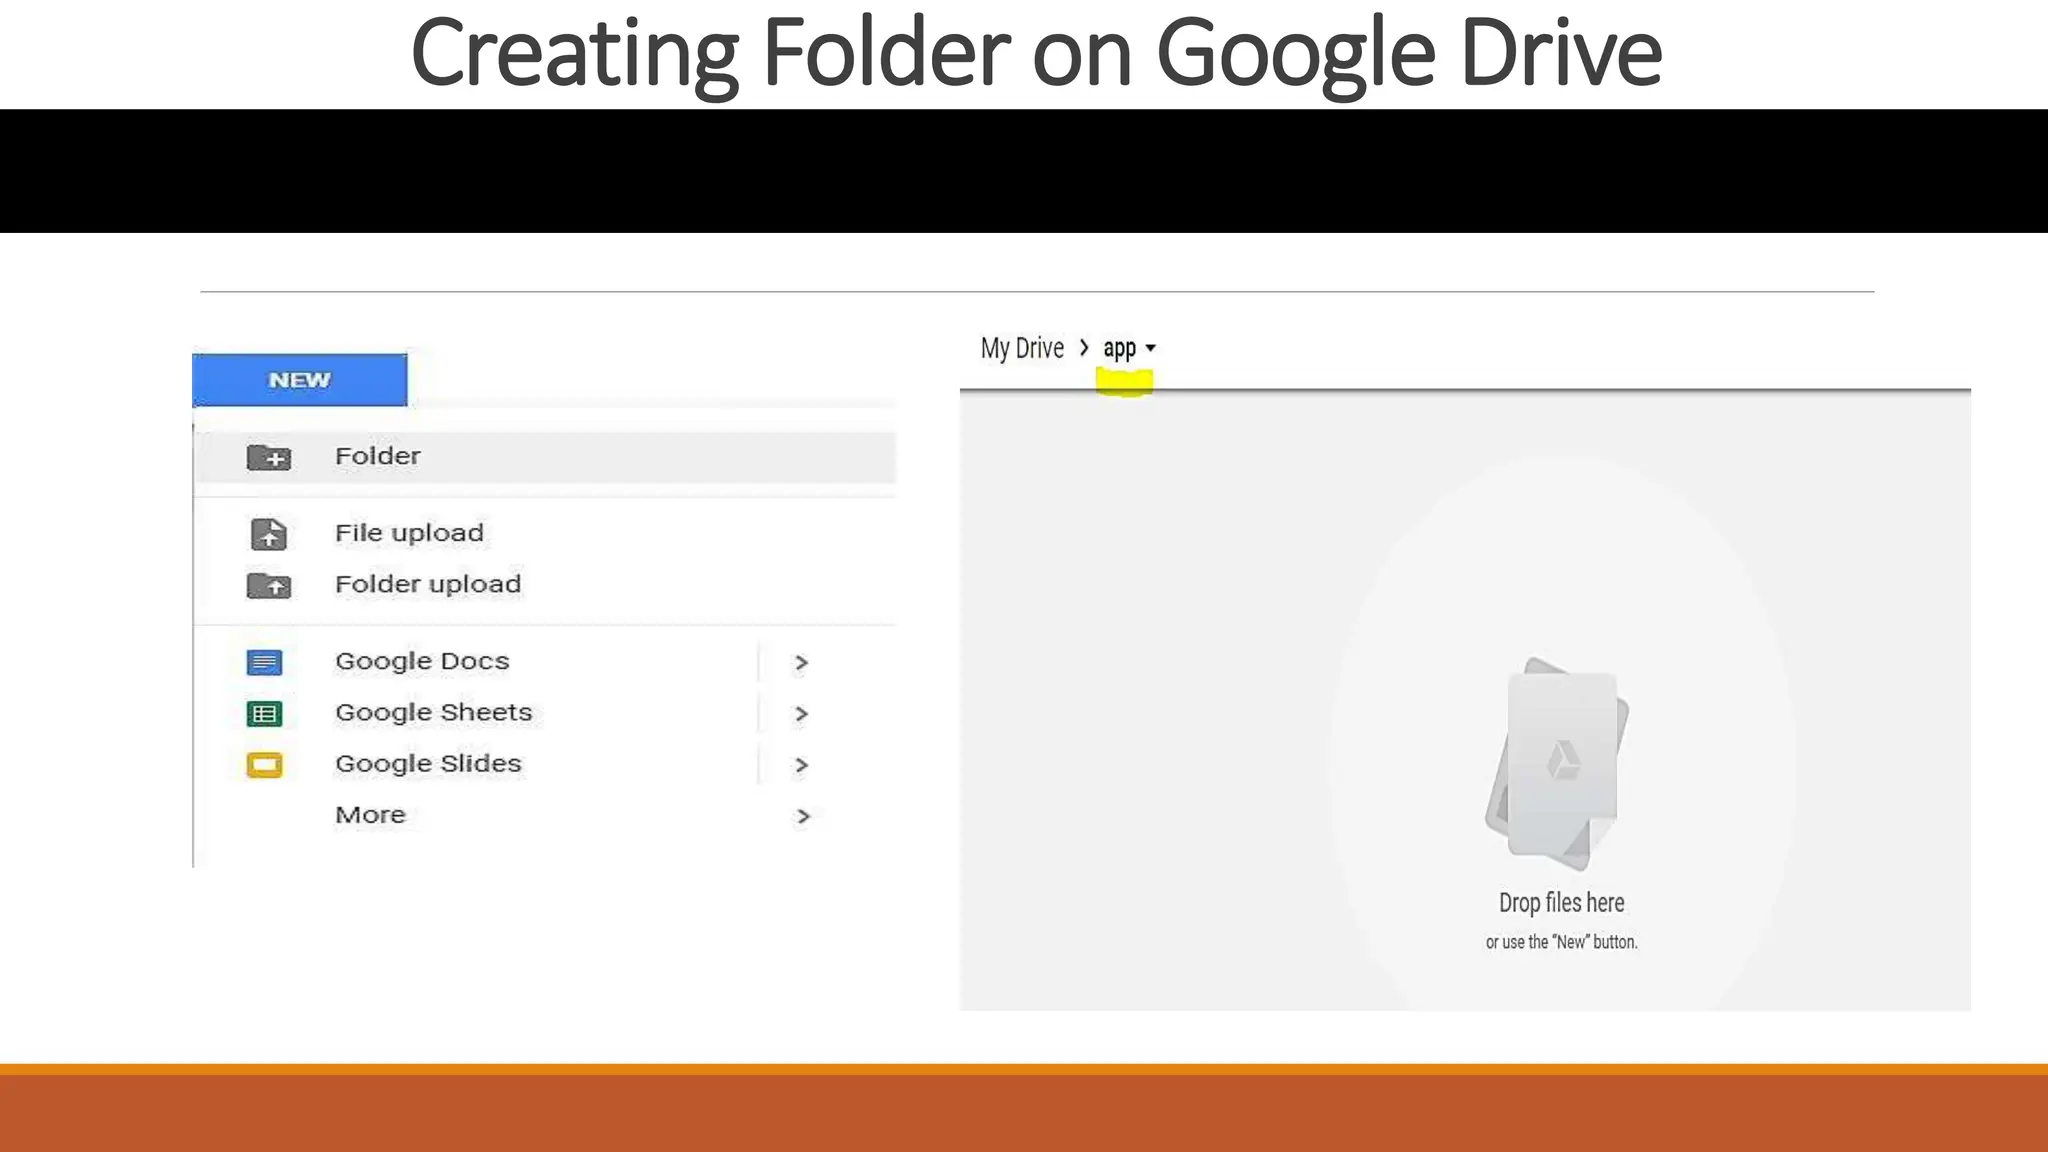Click the Google Slides icon

[x=265, y=765]
